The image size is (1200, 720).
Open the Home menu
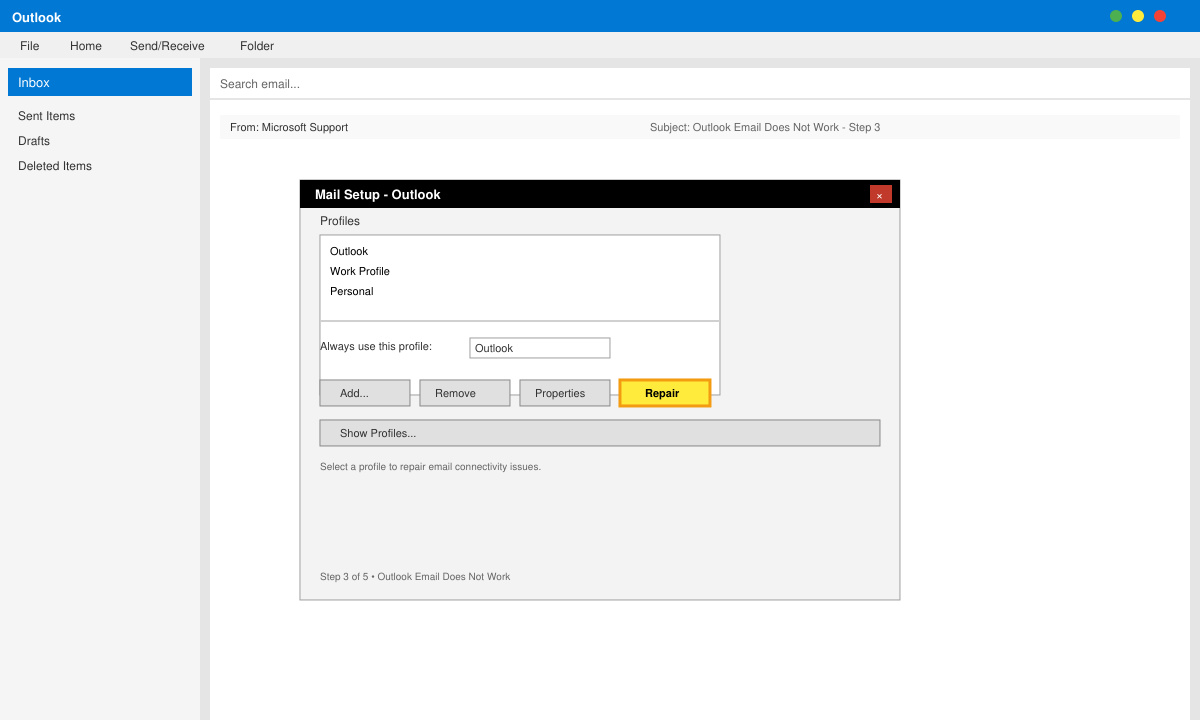[x=86, y=46]
